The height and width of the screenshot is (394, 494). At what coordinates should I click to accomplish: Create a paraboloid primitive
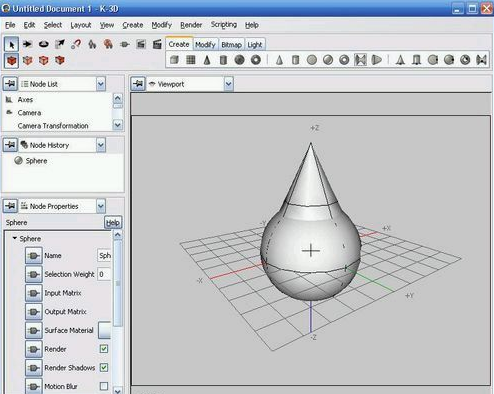coord(377,60)
